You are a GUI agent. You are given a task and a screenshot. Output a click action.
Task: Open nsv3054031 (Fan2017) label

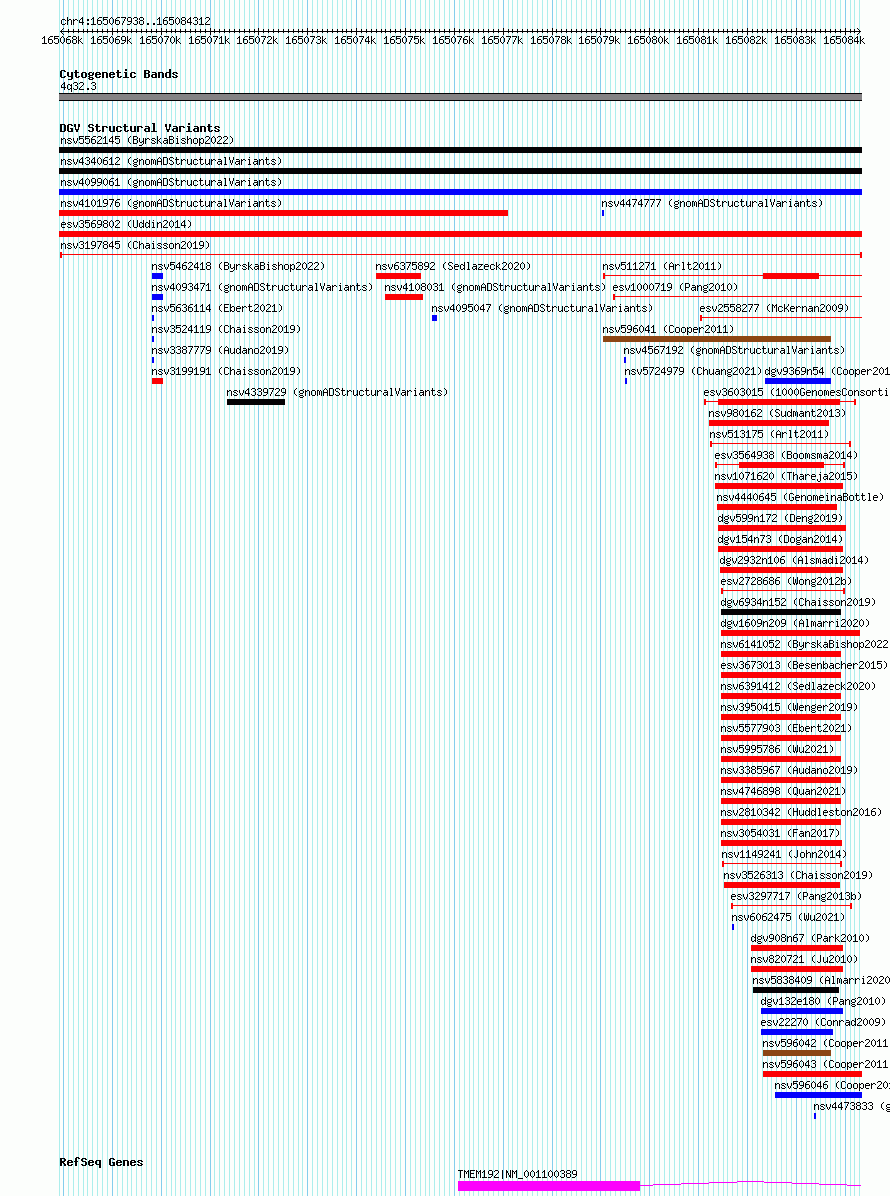point(780,833)
